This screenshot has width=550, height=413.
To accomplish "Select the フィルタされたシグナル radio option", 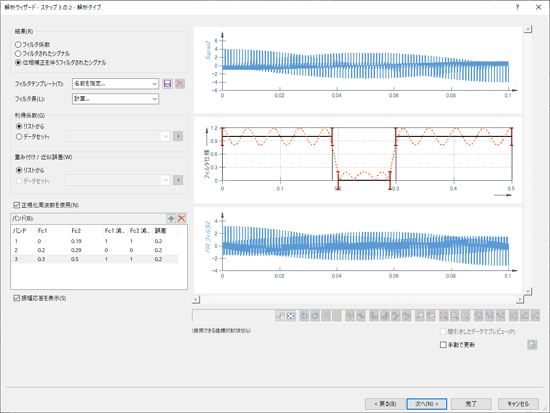I will click(18, 54).
